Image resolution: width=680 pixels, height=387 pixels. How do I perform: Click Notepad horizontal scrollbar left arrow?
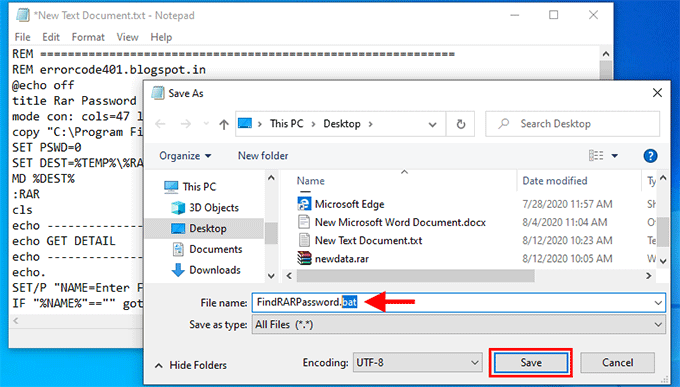click(16, 321)
